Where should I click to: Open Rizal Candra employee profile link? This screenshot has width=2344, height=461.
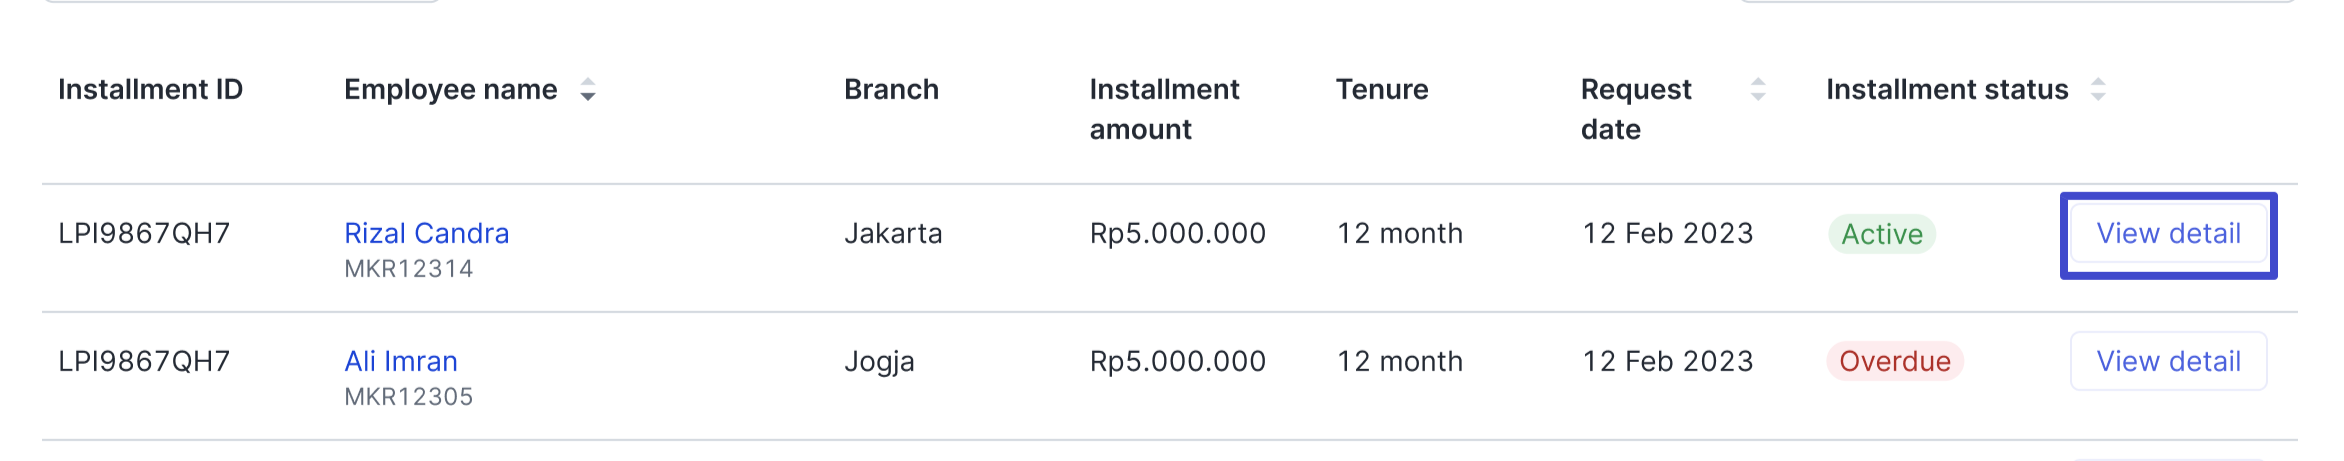(x=426, y=233)
